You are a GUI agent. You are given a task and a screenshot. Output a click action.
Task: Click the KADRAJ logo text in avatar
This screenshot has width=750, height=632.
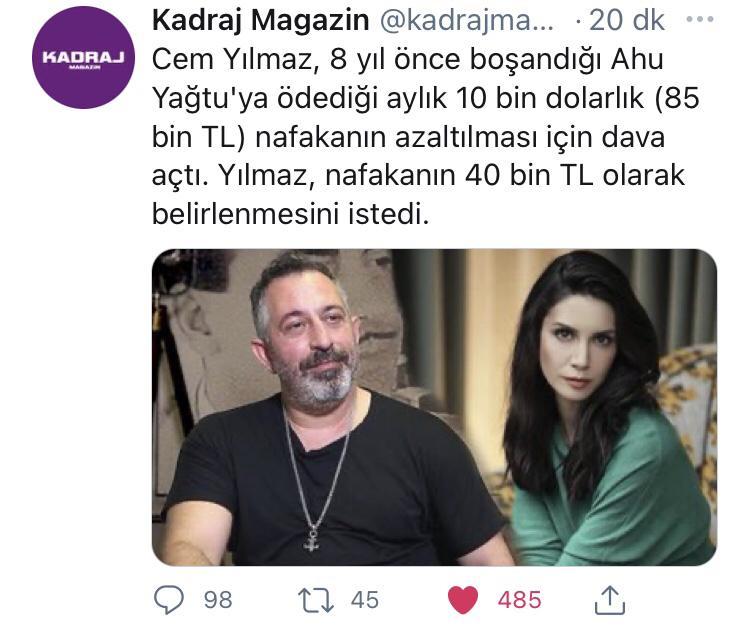(x=83, y=58)
